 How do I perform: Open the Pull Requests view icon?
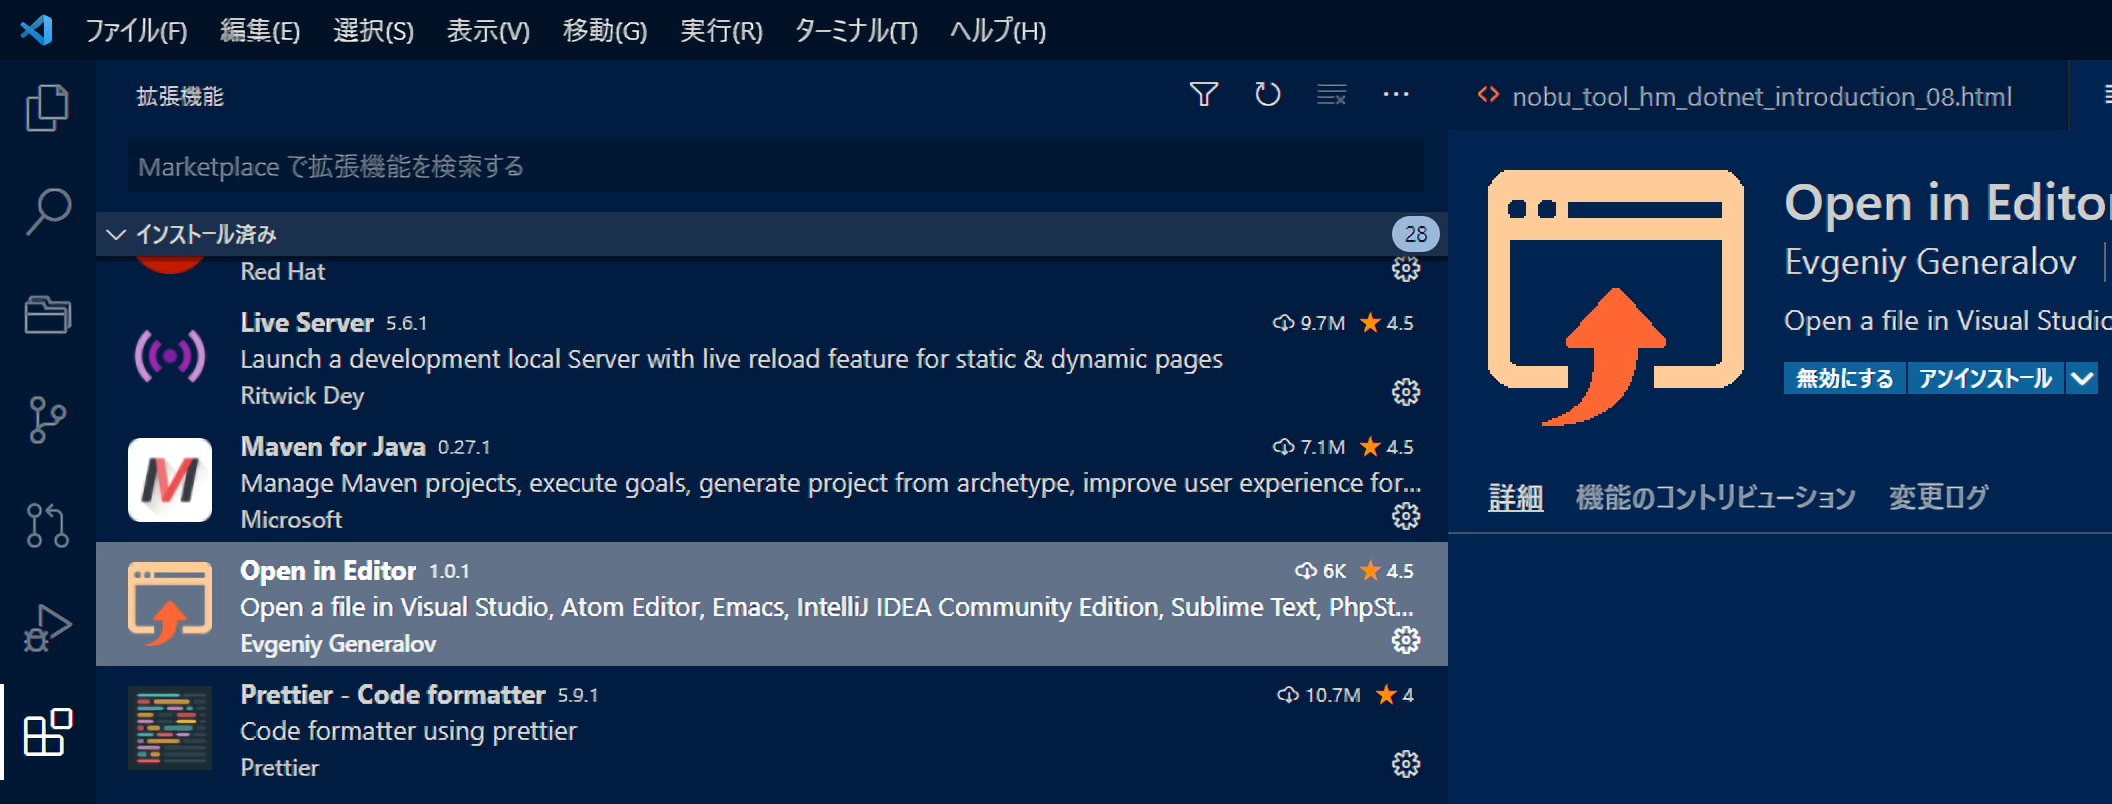47,524
